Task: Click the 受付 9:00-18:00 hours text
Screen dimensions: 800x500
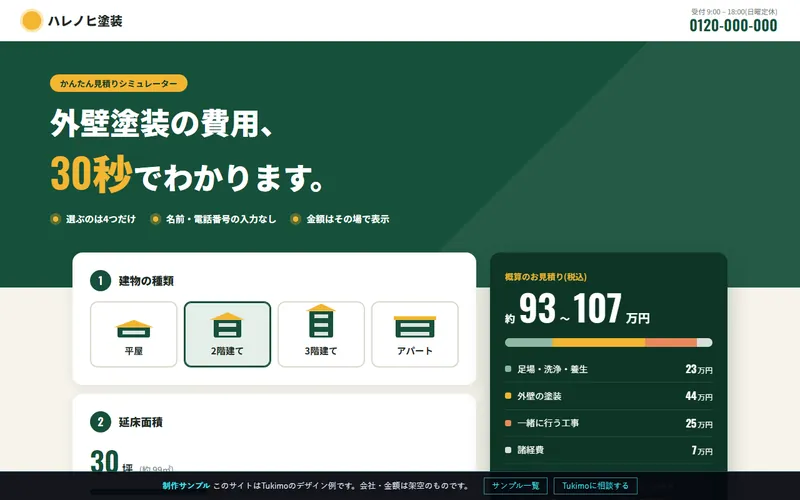Action: coord(734,11)
